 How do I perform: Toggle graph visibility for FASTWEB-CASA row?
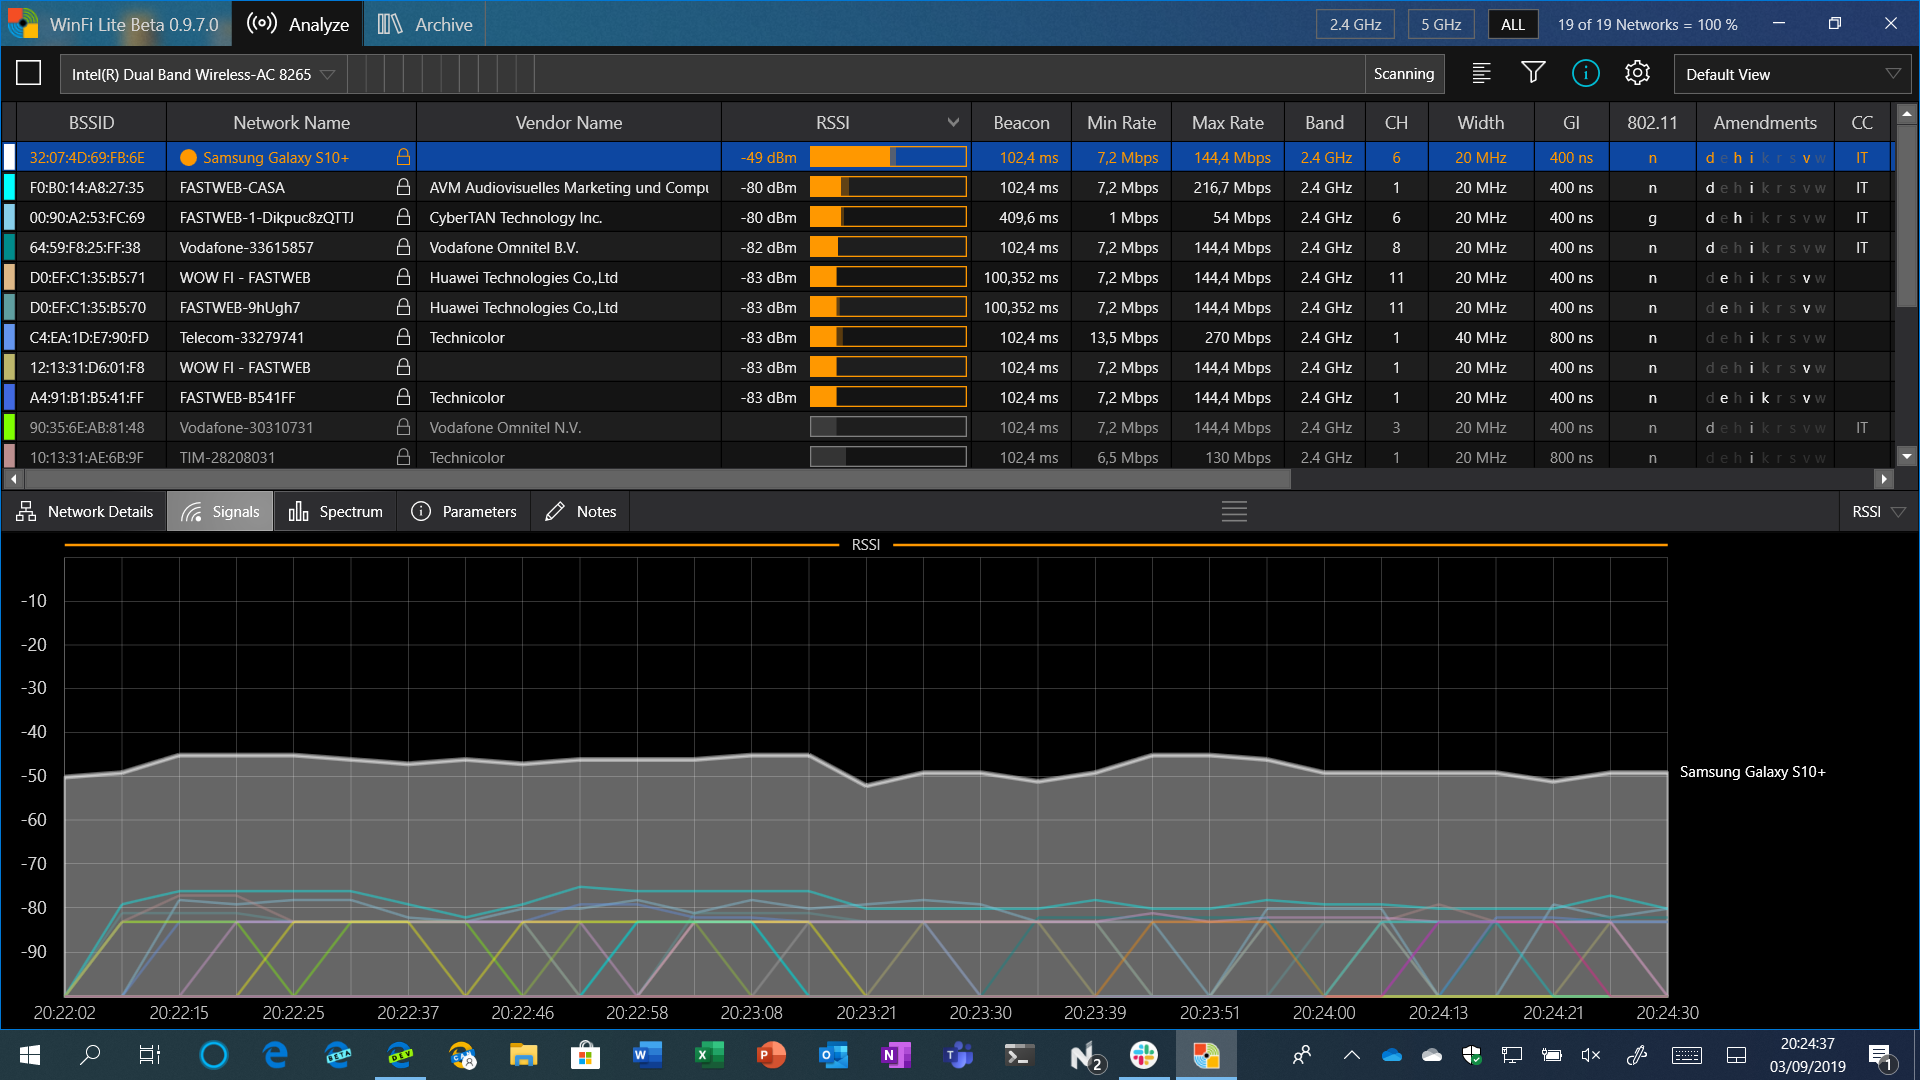[9, 187]
